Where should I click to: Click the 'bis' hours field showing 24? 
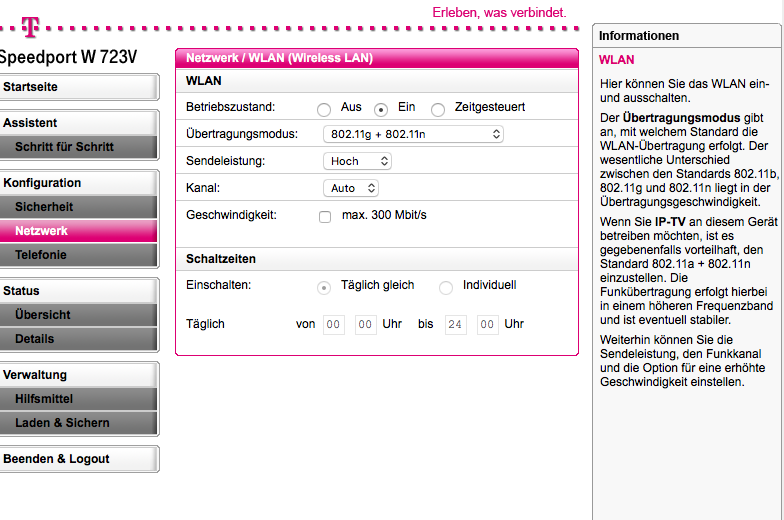(456, 324)
